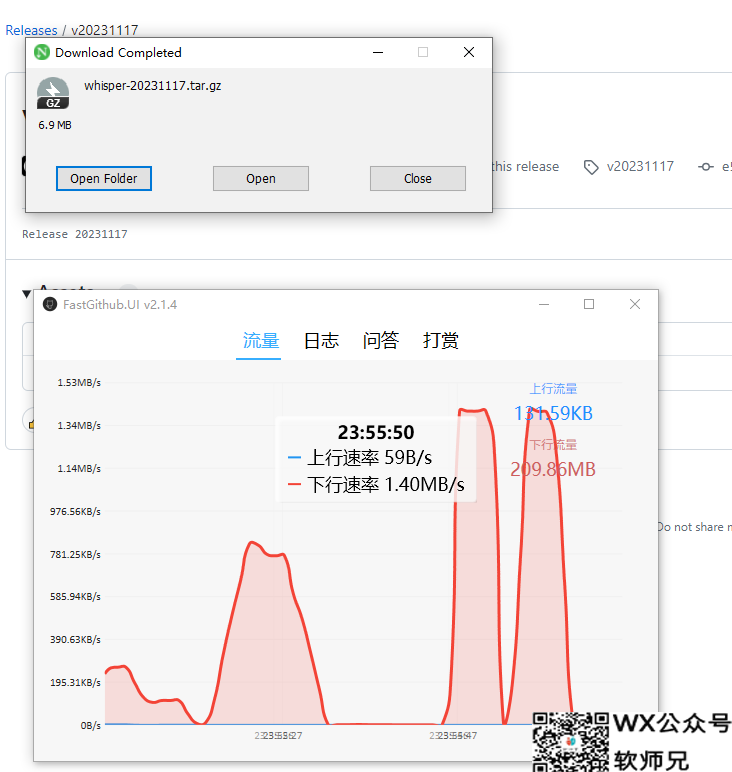732x772 pixels.
Task: Click Close button in Download Completed dialog
Action: click(x=417, y=178)
